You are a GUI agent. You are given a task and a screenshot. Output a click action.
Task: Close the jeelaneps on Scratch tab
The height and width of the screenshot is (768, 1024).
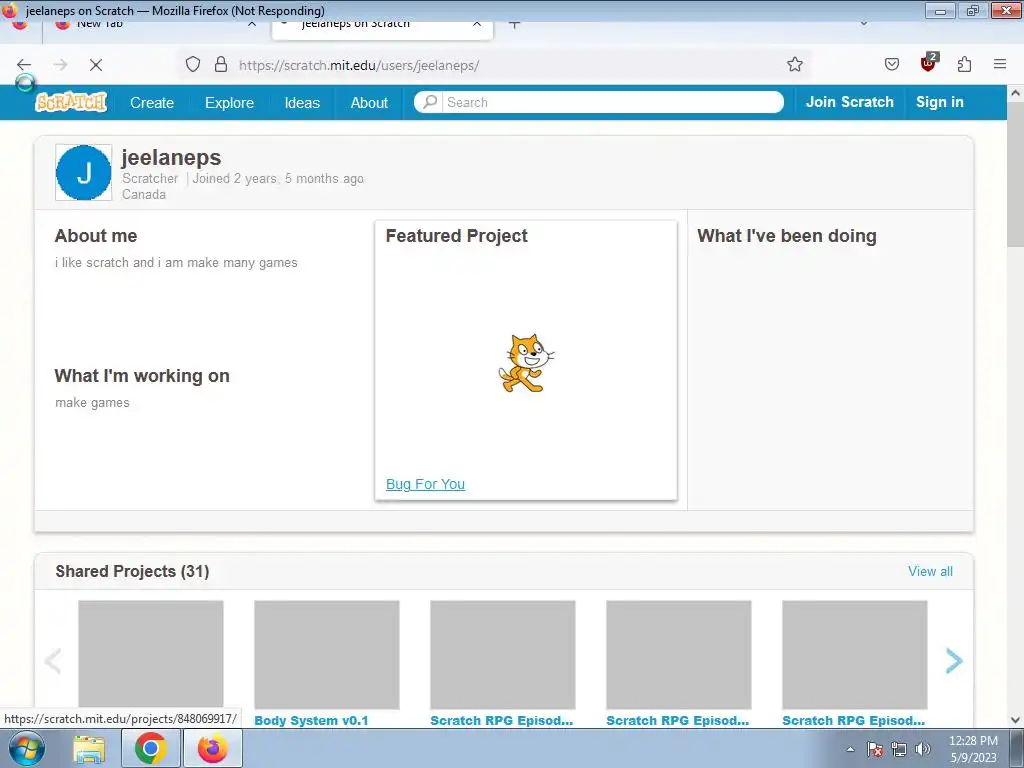[x=477, y=25]
